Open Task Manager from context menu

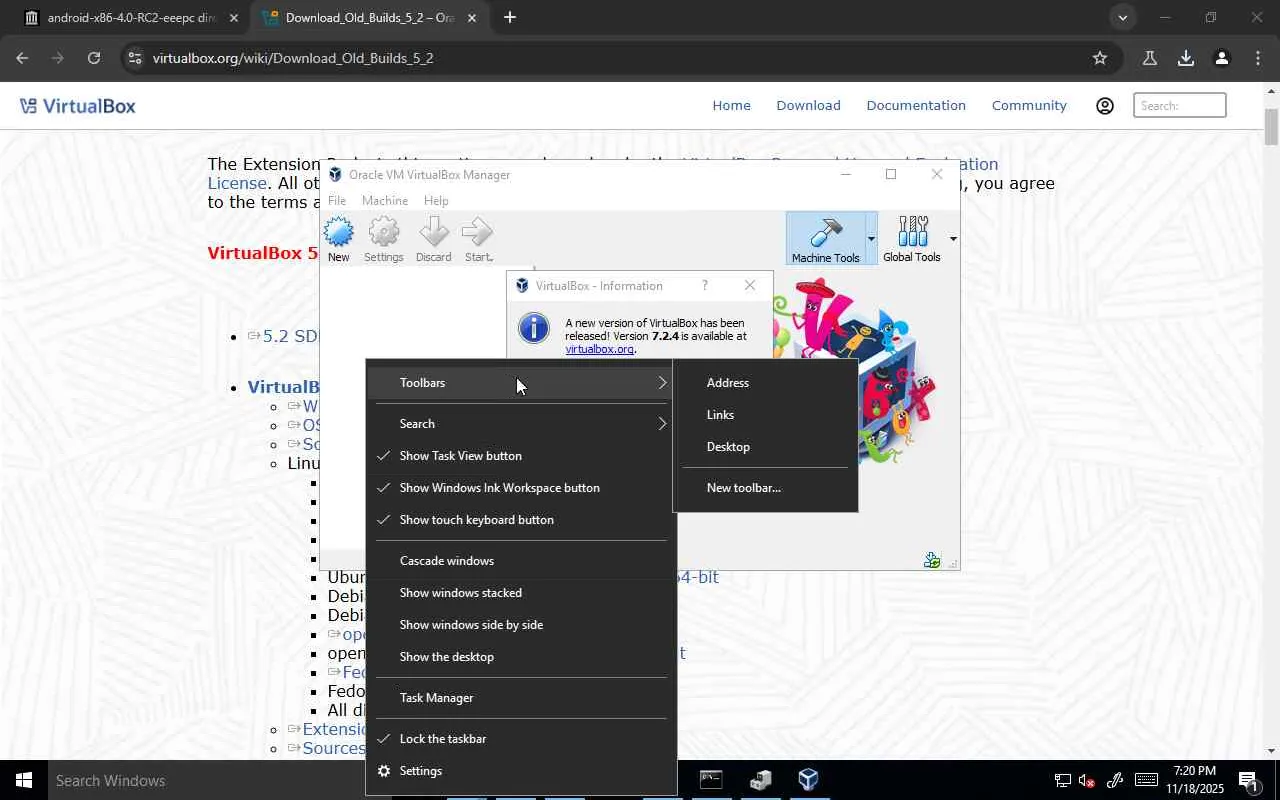521,698
